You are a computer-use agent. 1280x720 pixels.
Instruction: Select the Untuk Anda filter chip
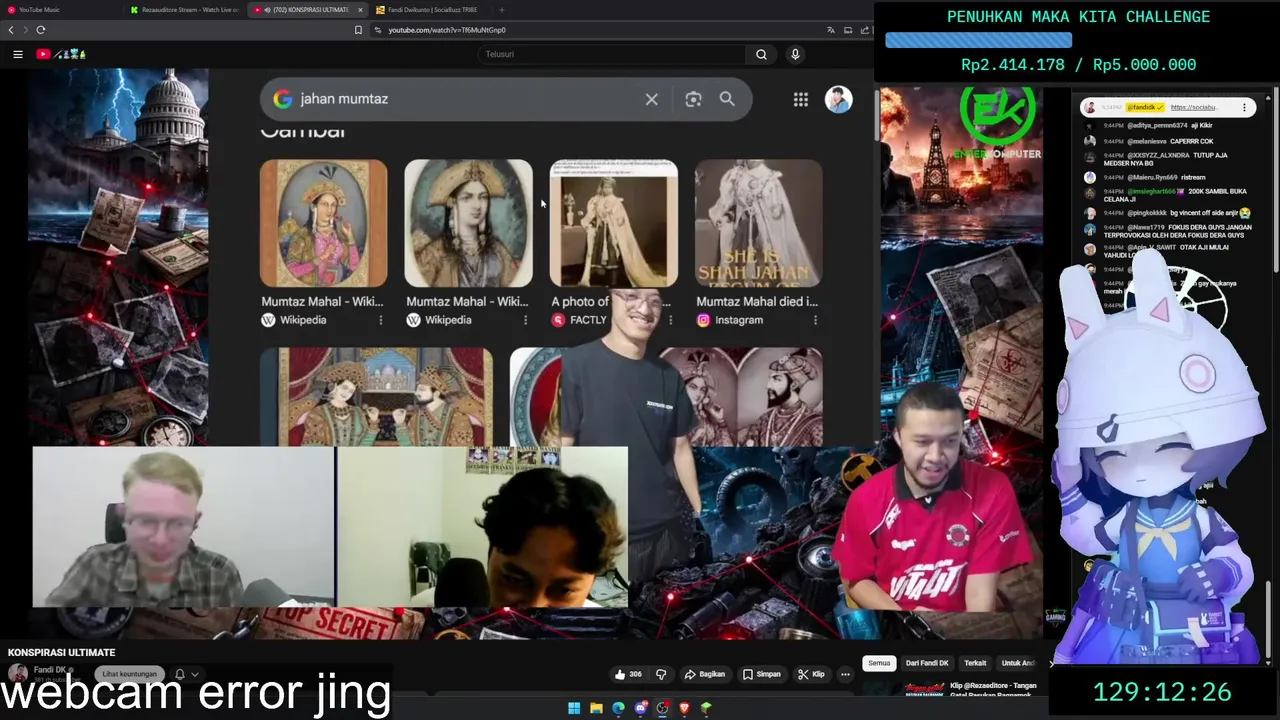[x=1018, y=663]
